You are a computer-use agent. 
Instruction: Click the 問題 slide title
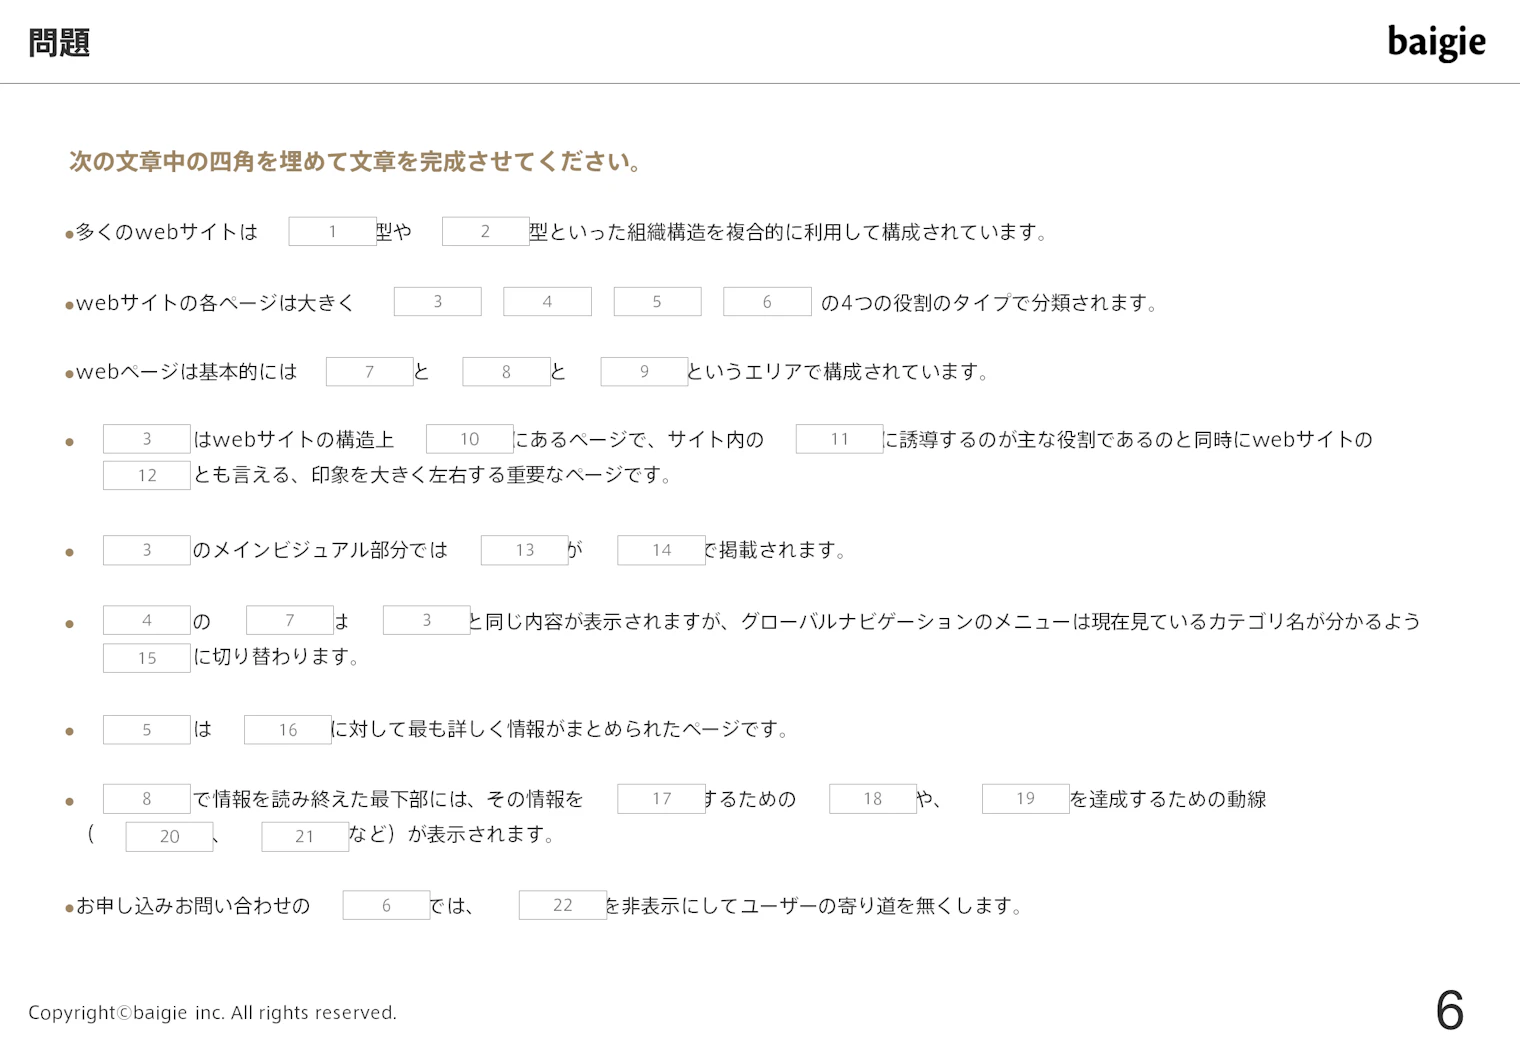pos(59,43)
